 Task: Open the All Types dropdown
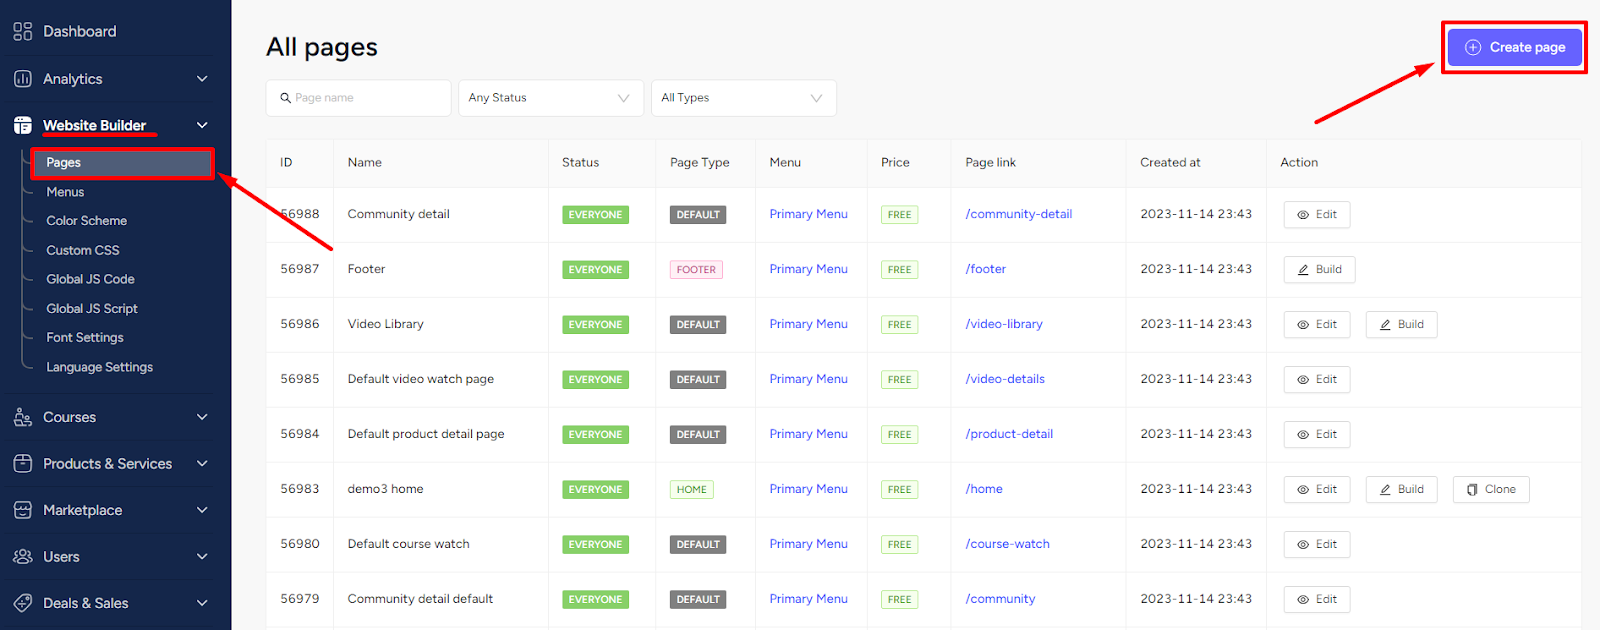click(743, 98)
